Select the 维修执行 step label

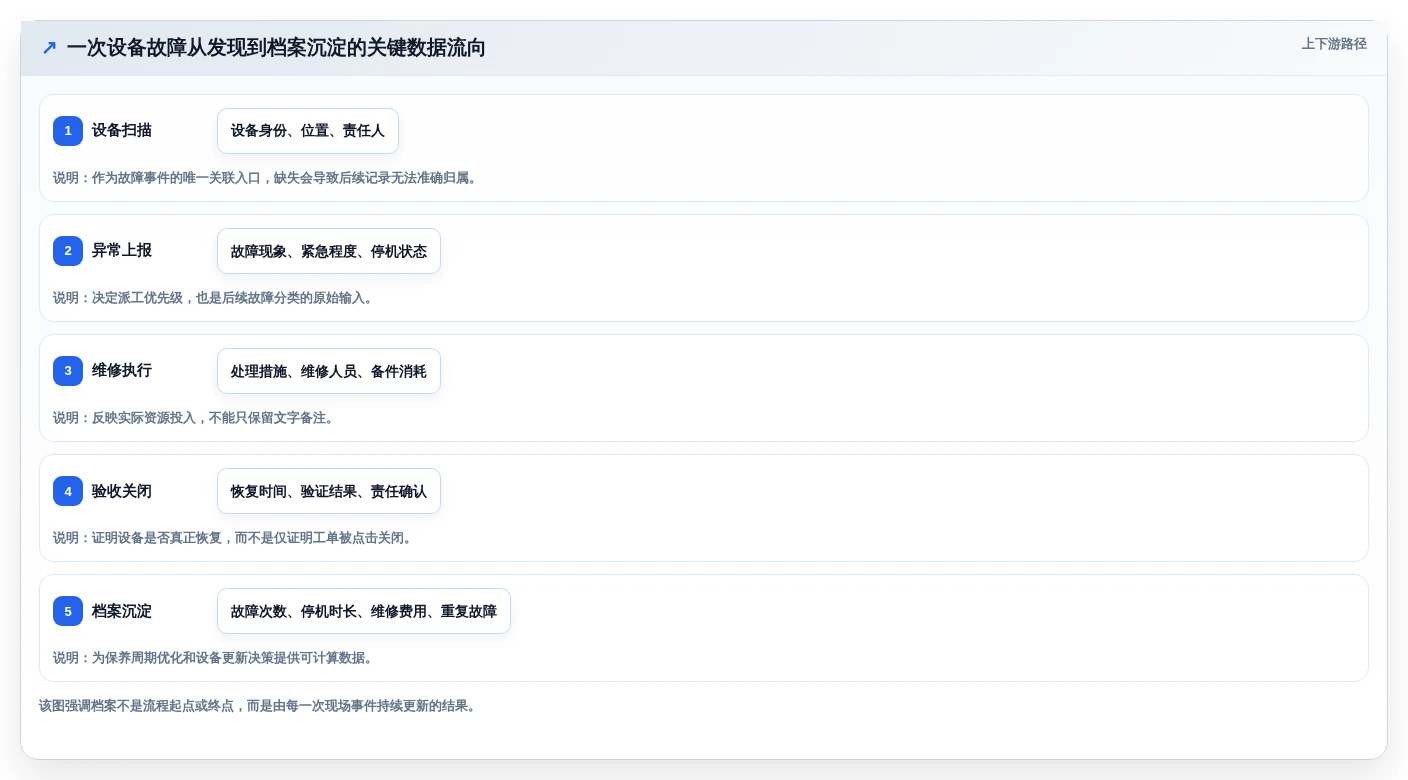(122, 370)
